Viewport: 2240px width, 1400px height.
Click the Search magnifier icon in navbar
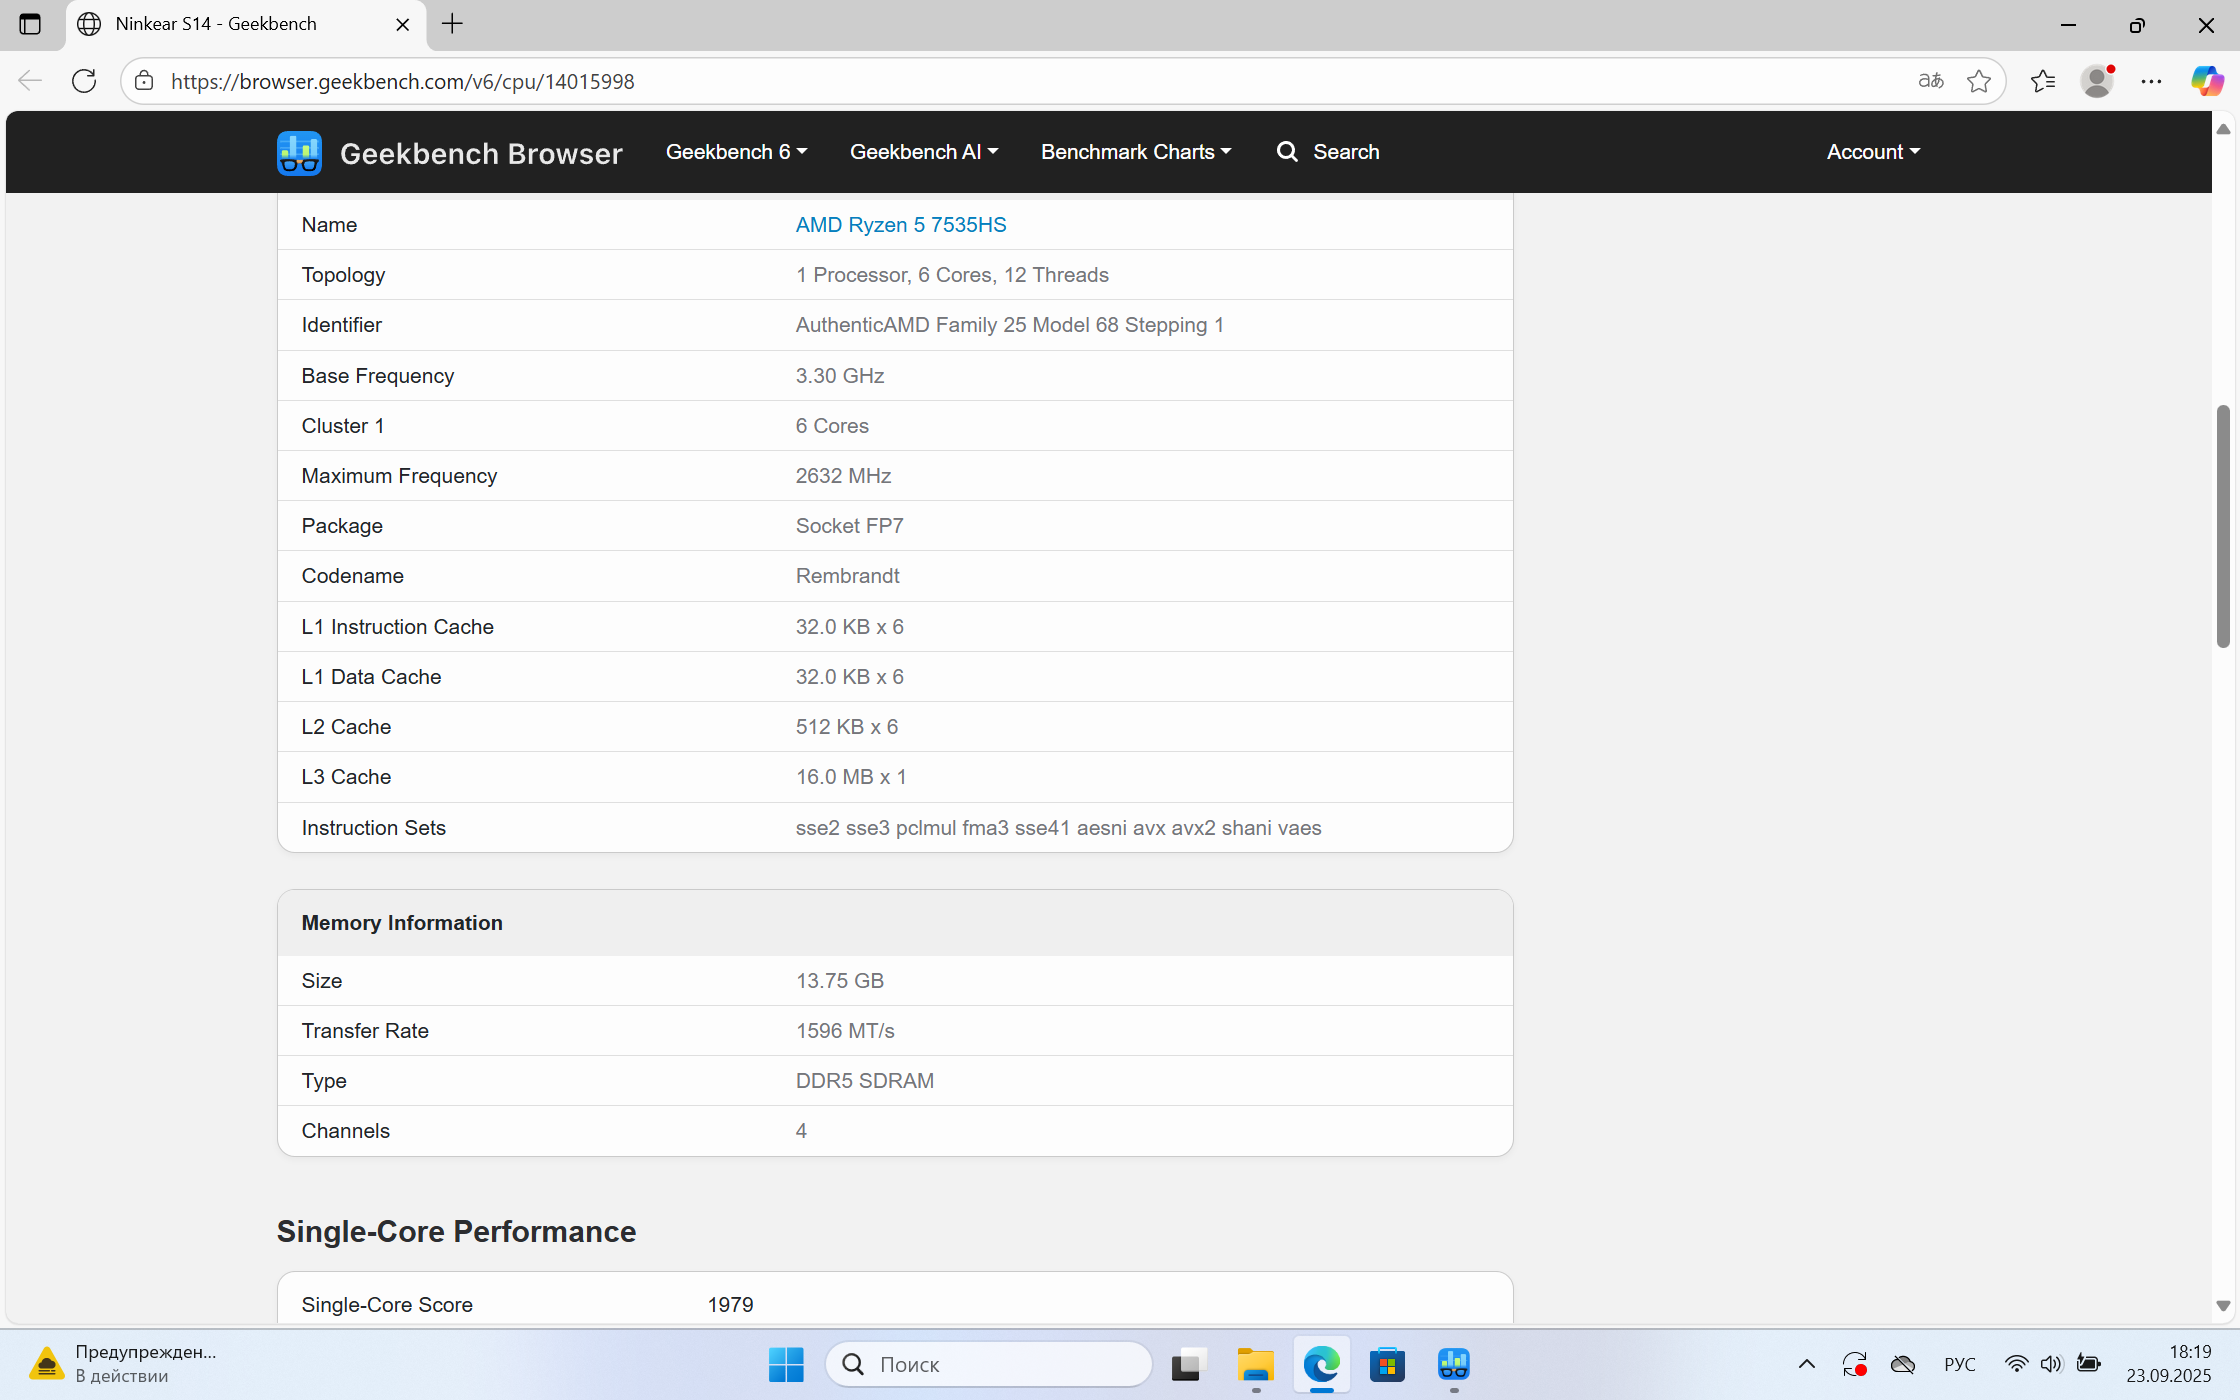point(1287,152)
